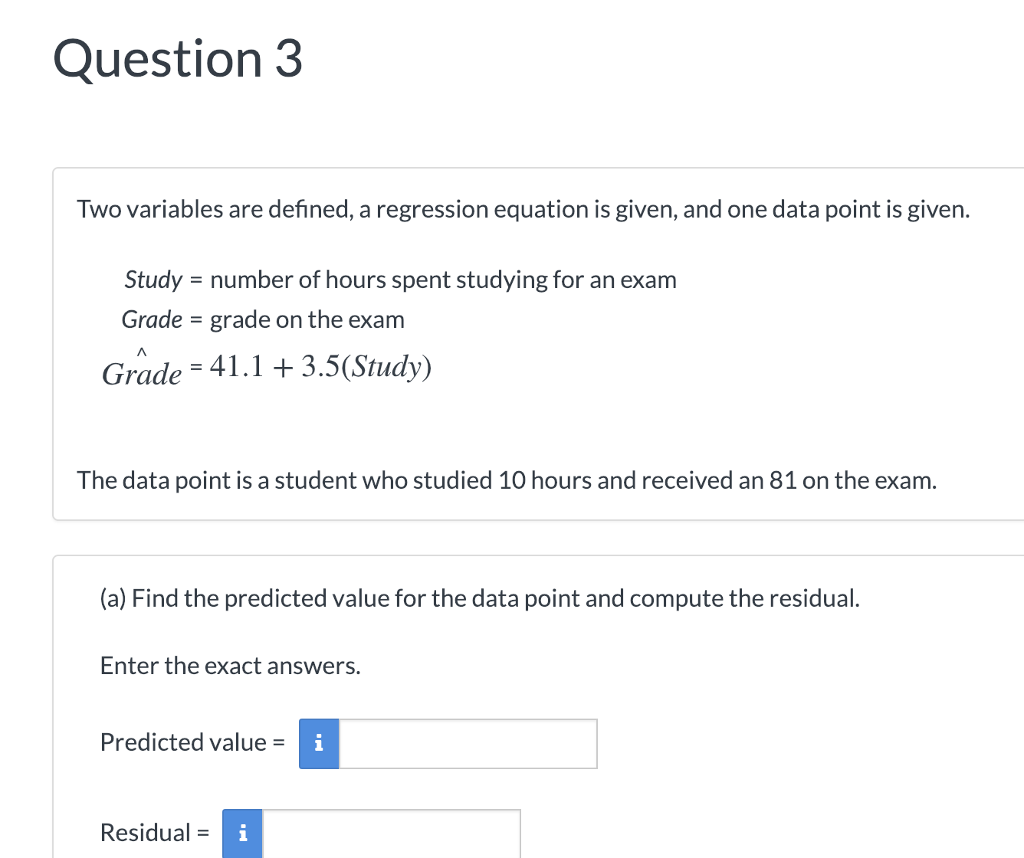Click the 'Two variables are defined' sentence
1024x858 pixels.
click(523, 210)
